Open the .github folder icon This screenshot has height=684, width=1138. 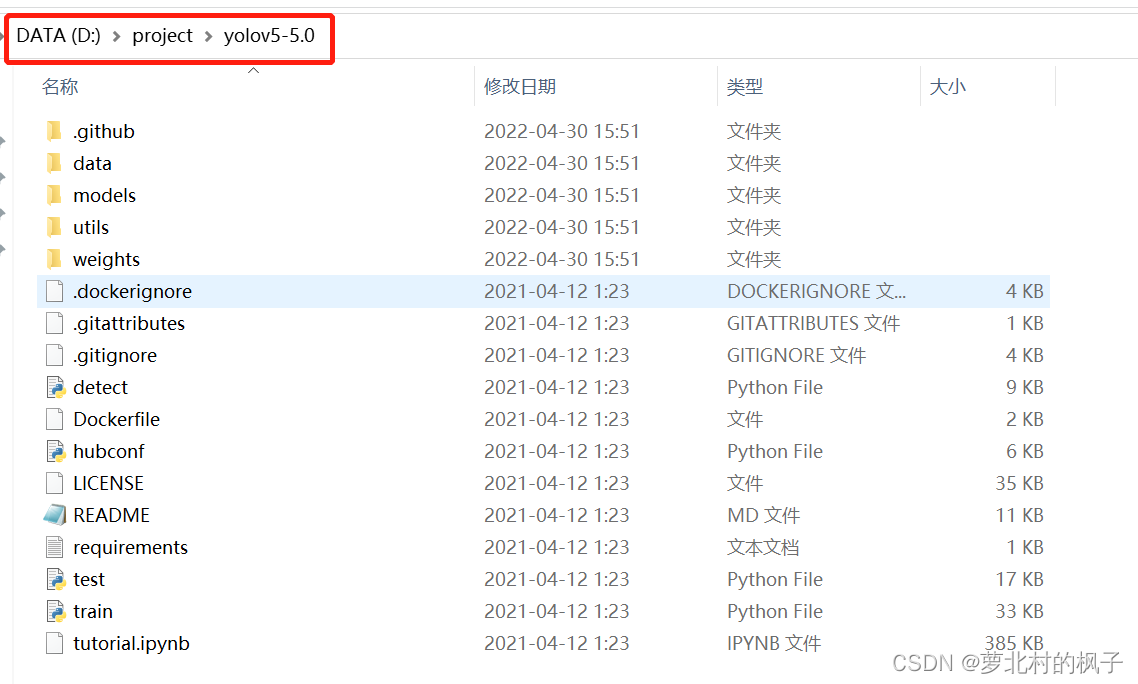click(54, 131)
